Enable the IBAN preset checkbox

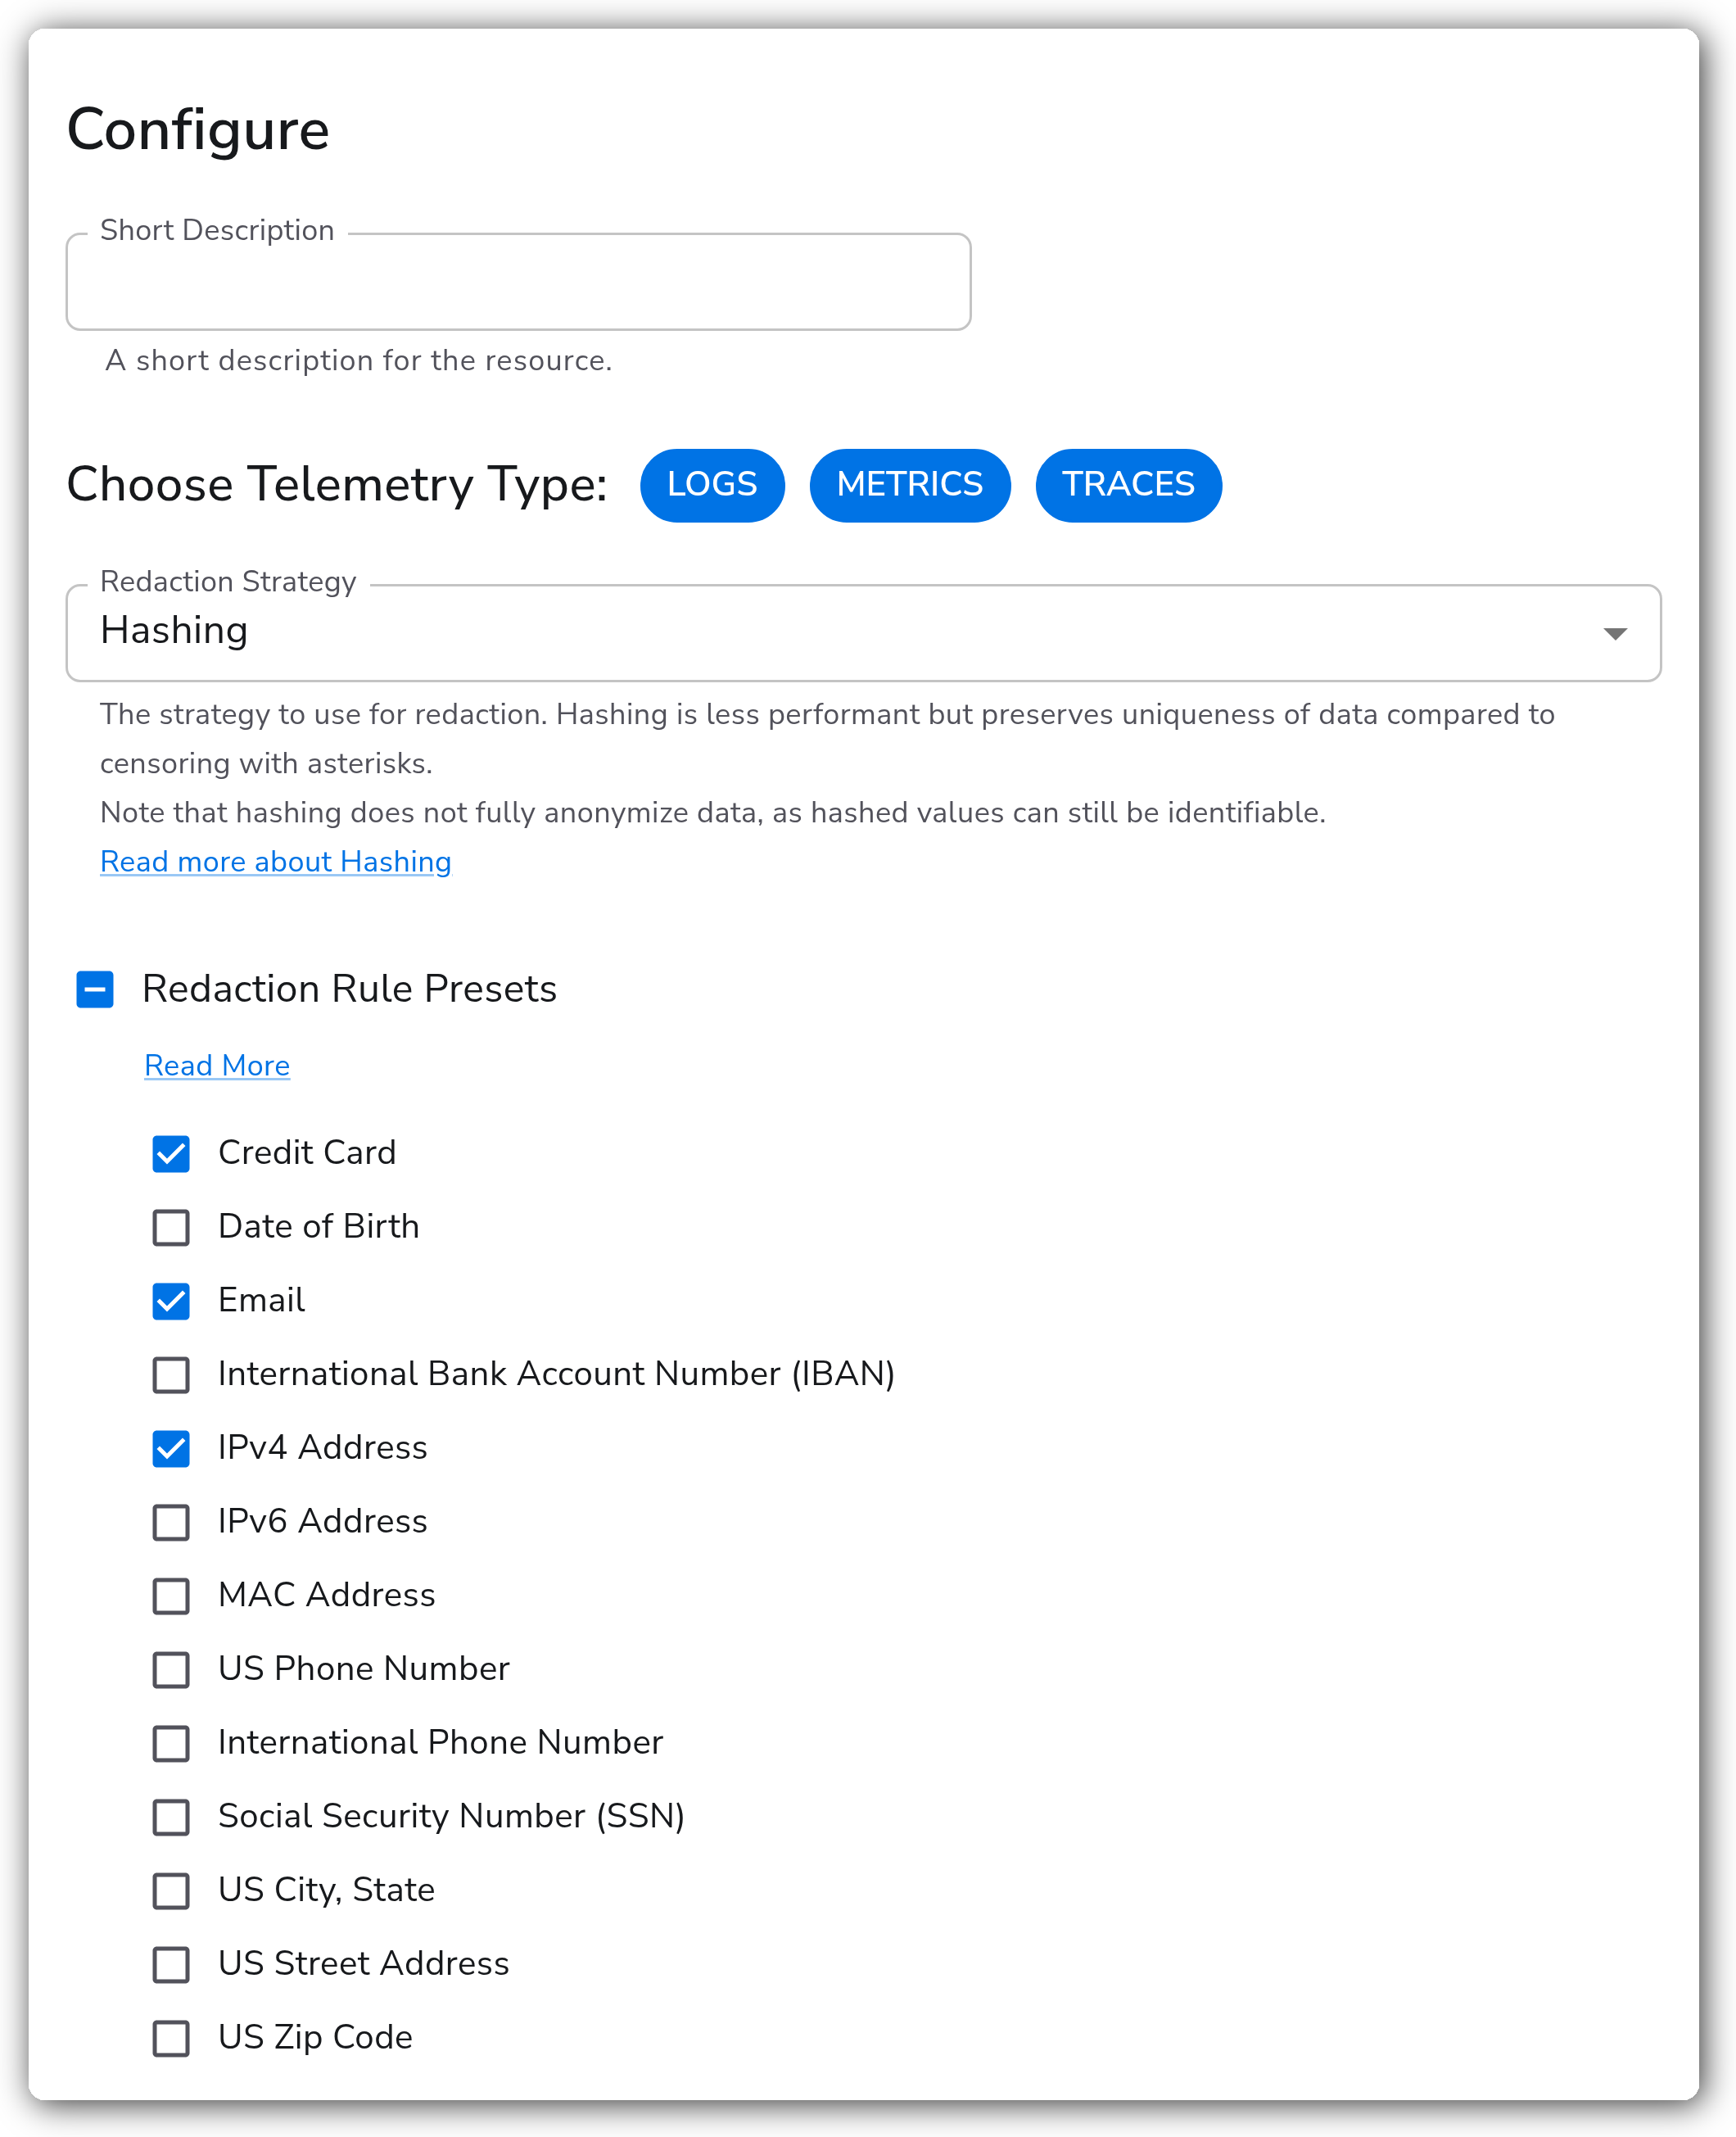(171, 1375)
